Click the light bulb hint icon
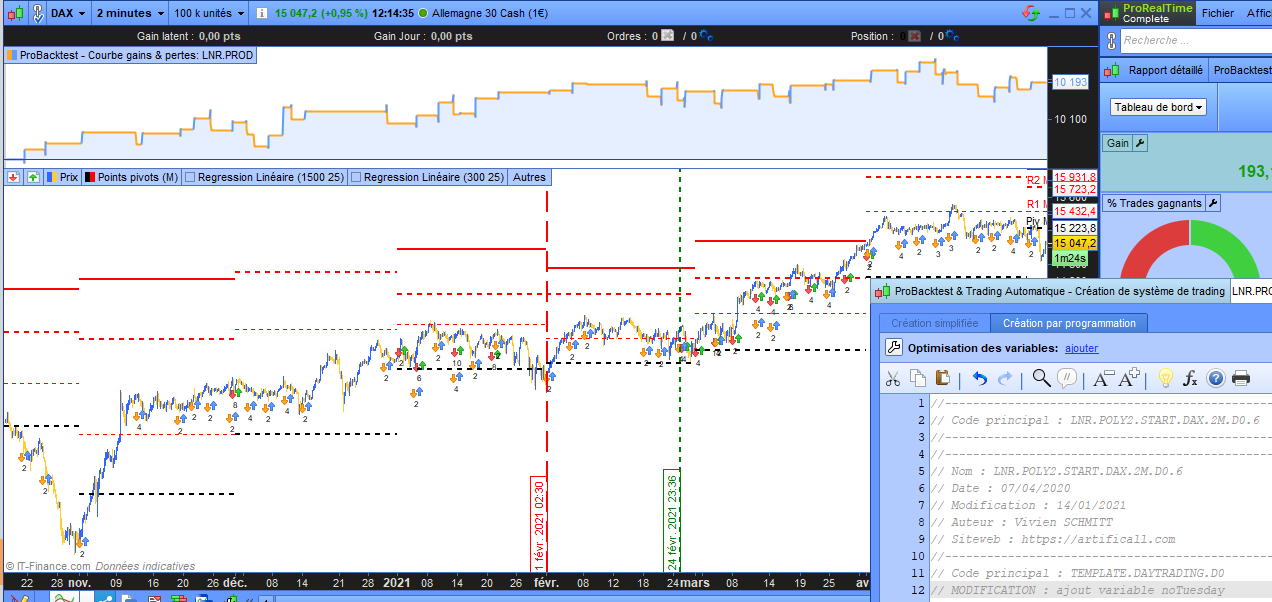This screenshot has height=602, width=1272. click(x=1165, y=378)
